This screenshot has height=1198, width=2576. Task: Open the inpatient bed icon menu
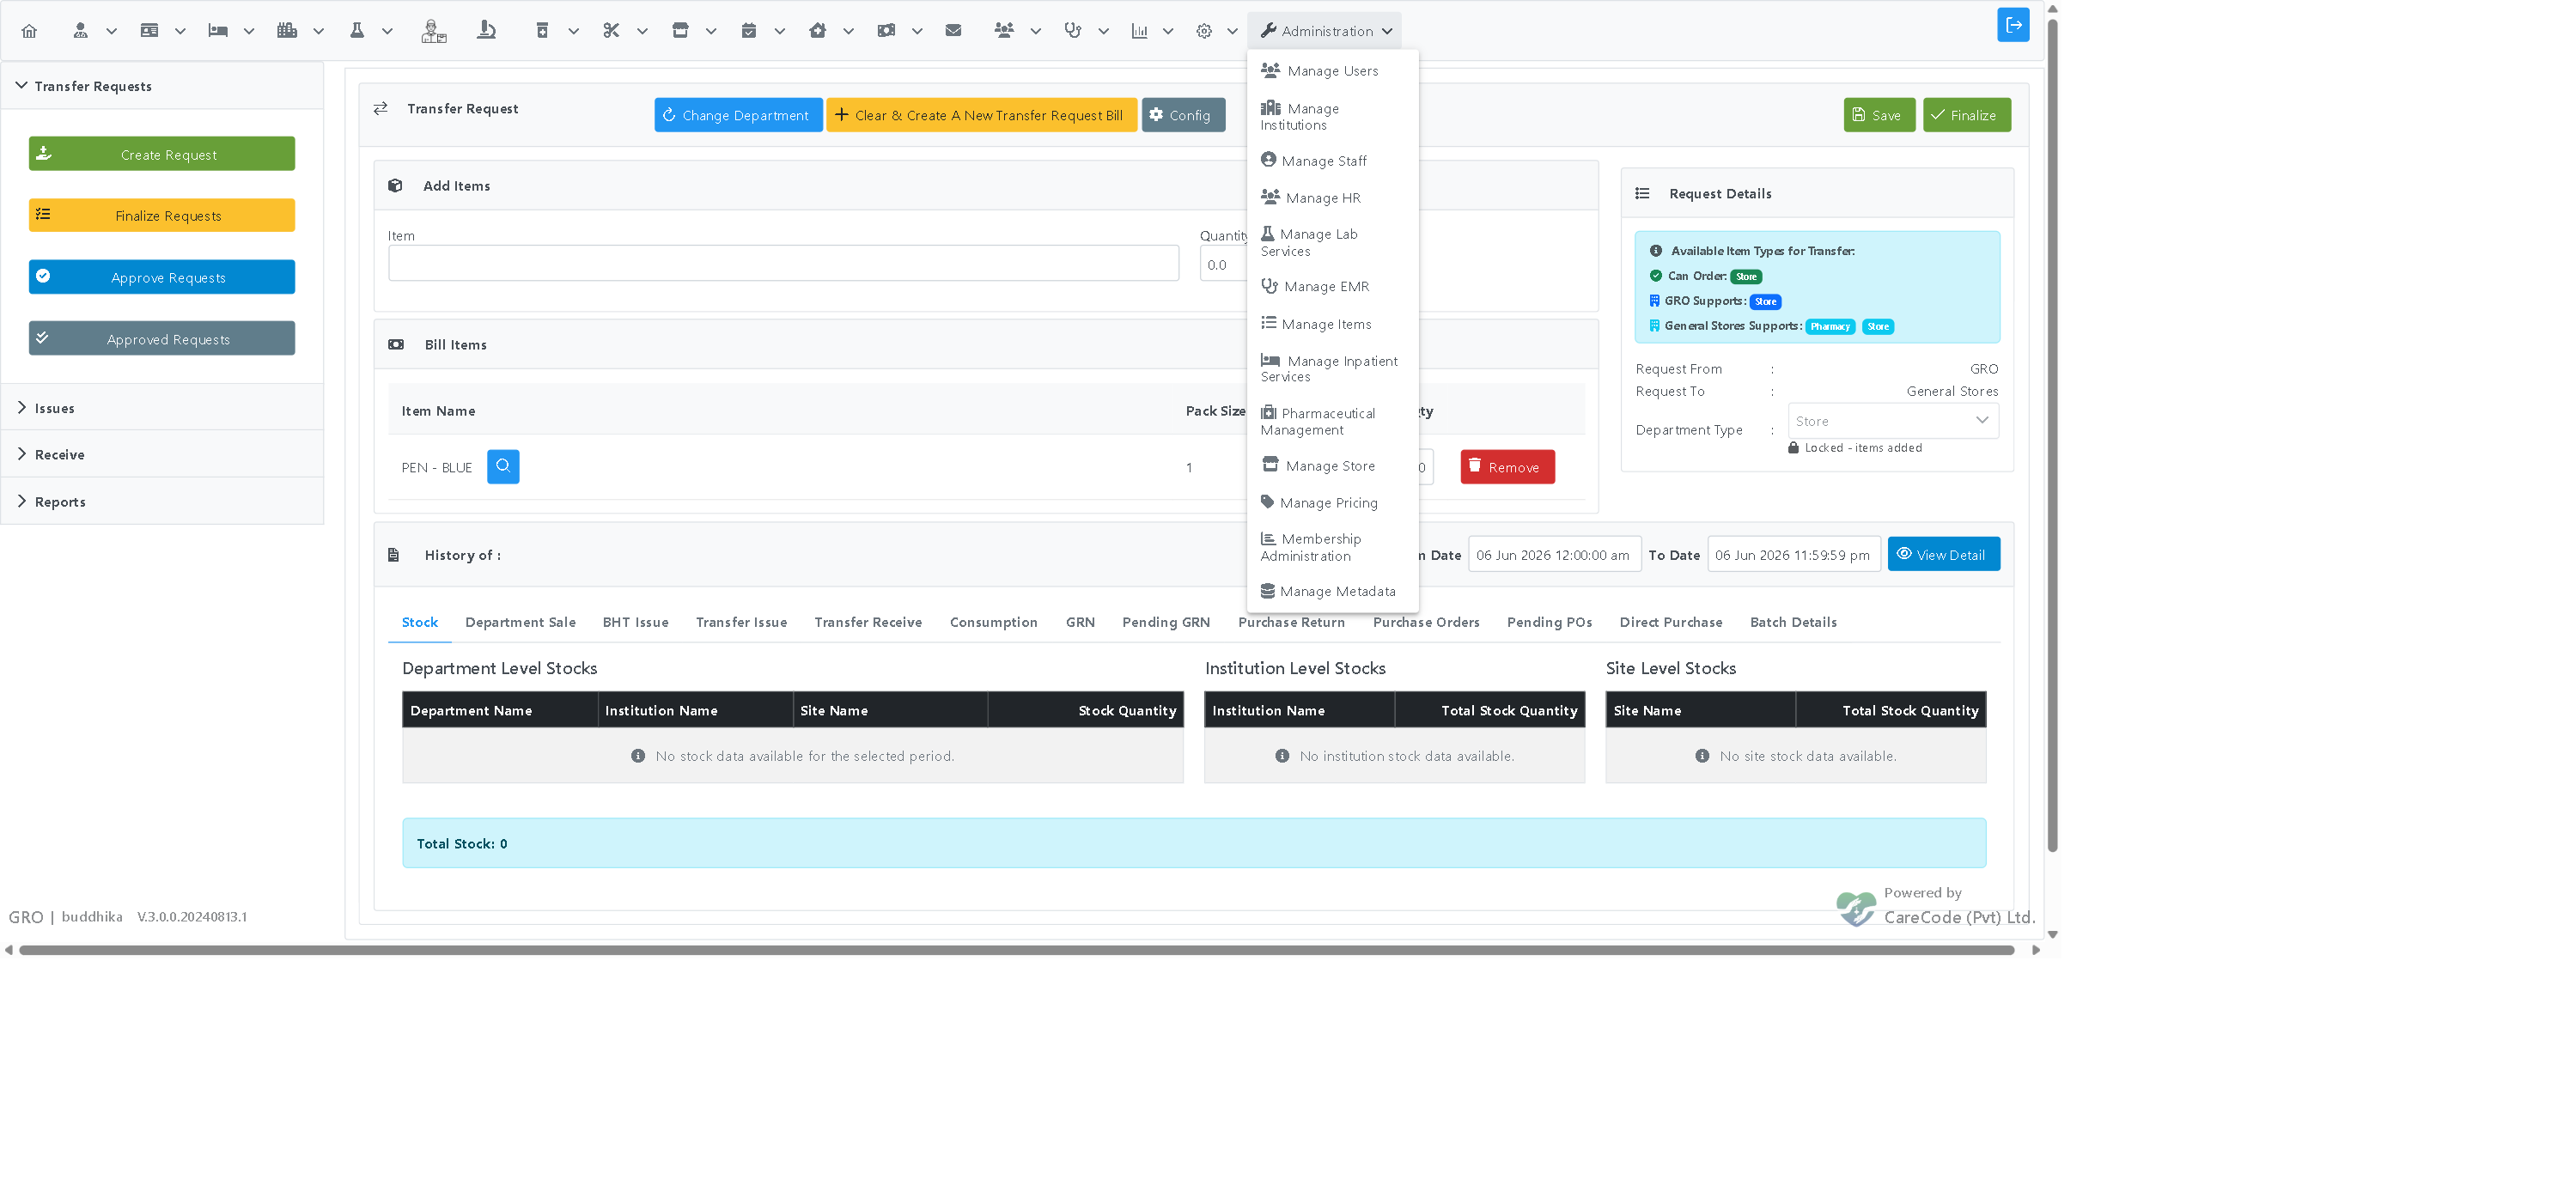pyautogui.click(x=218, y=31)
